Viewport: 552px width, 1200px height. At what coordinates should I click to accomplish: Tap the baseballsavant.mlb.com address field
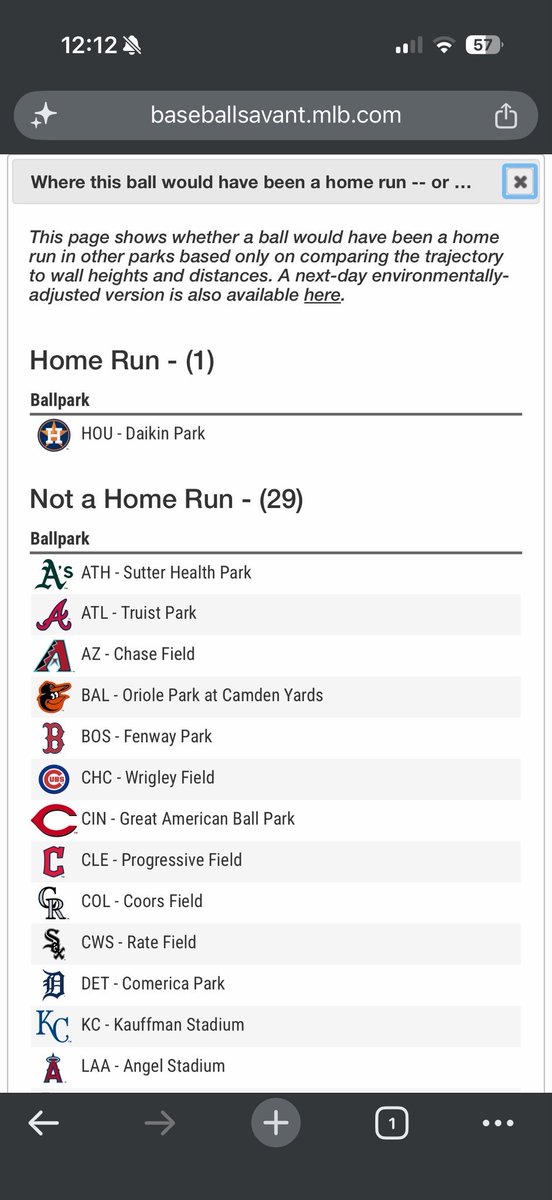coord(276,116)
